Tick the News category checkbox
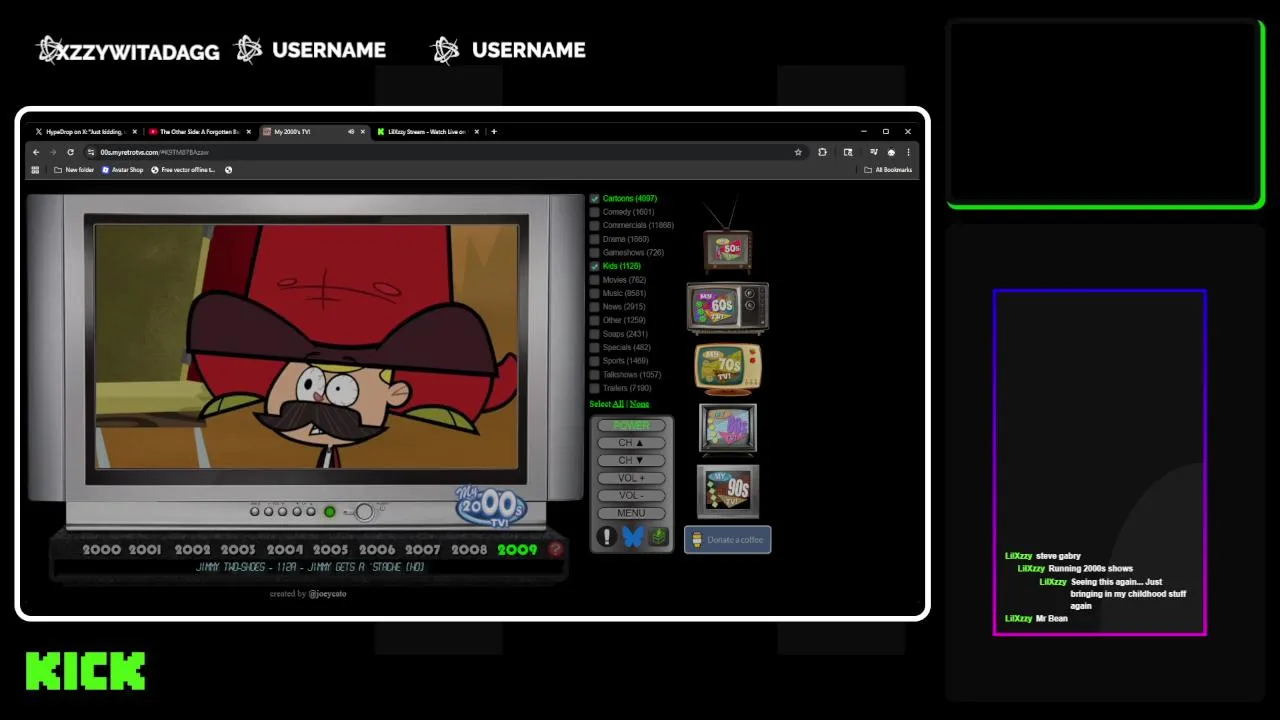This screenshot has width=1280, height=720. (x=594, y=307)
